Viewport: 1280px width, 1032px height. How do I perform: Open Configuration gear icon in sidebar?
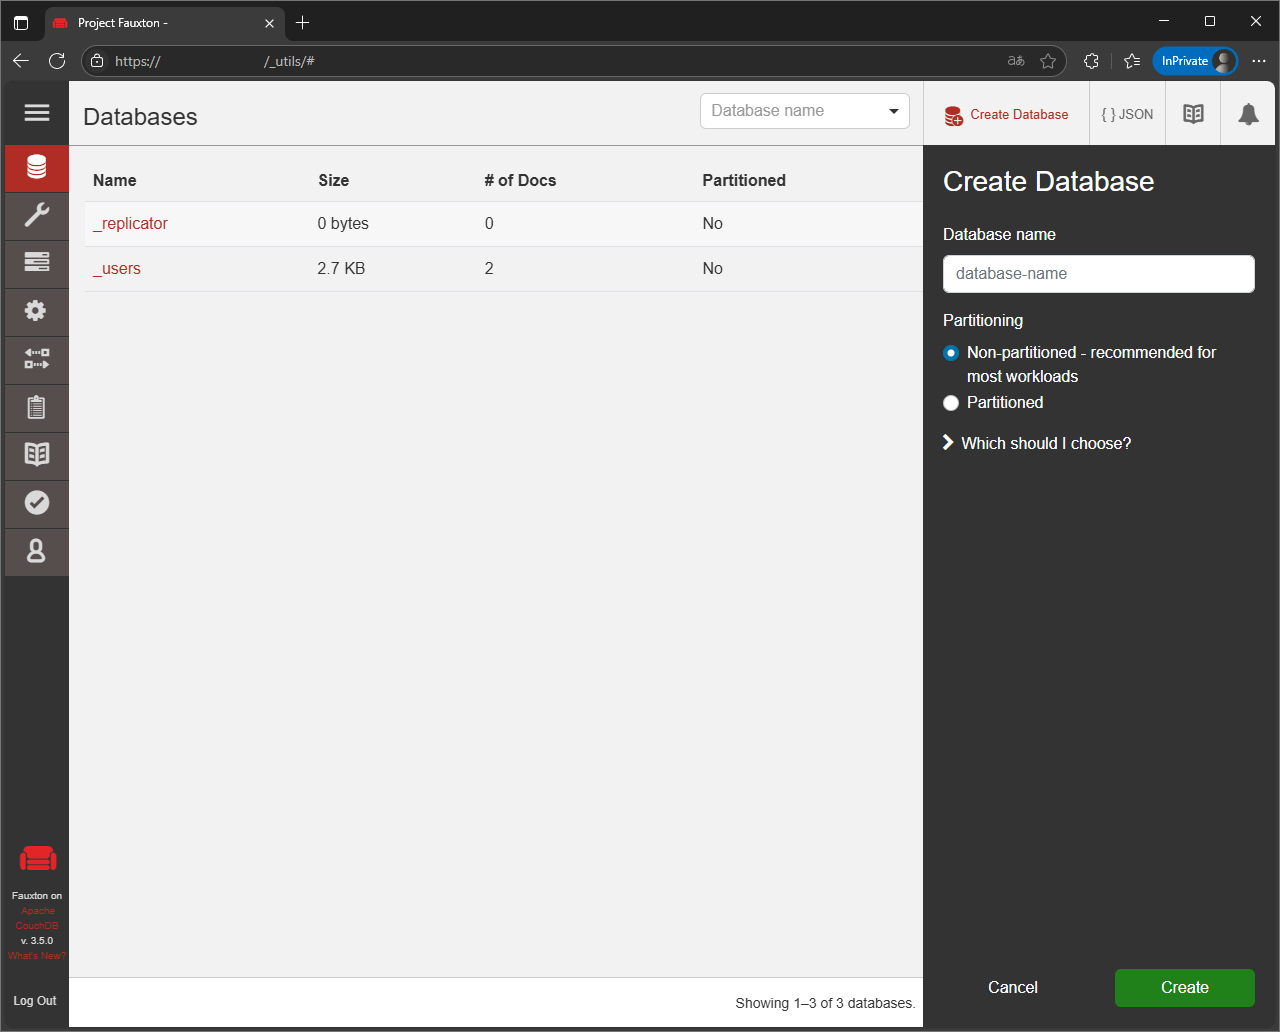coord(37,311)
